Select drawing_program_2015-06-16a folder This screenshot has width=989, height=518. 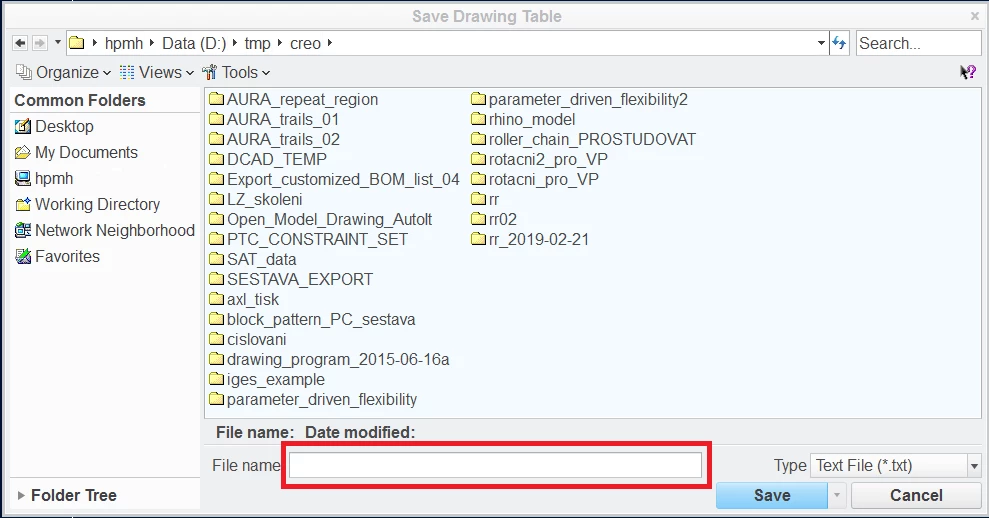pyautogui.click(x=329, y=359)
